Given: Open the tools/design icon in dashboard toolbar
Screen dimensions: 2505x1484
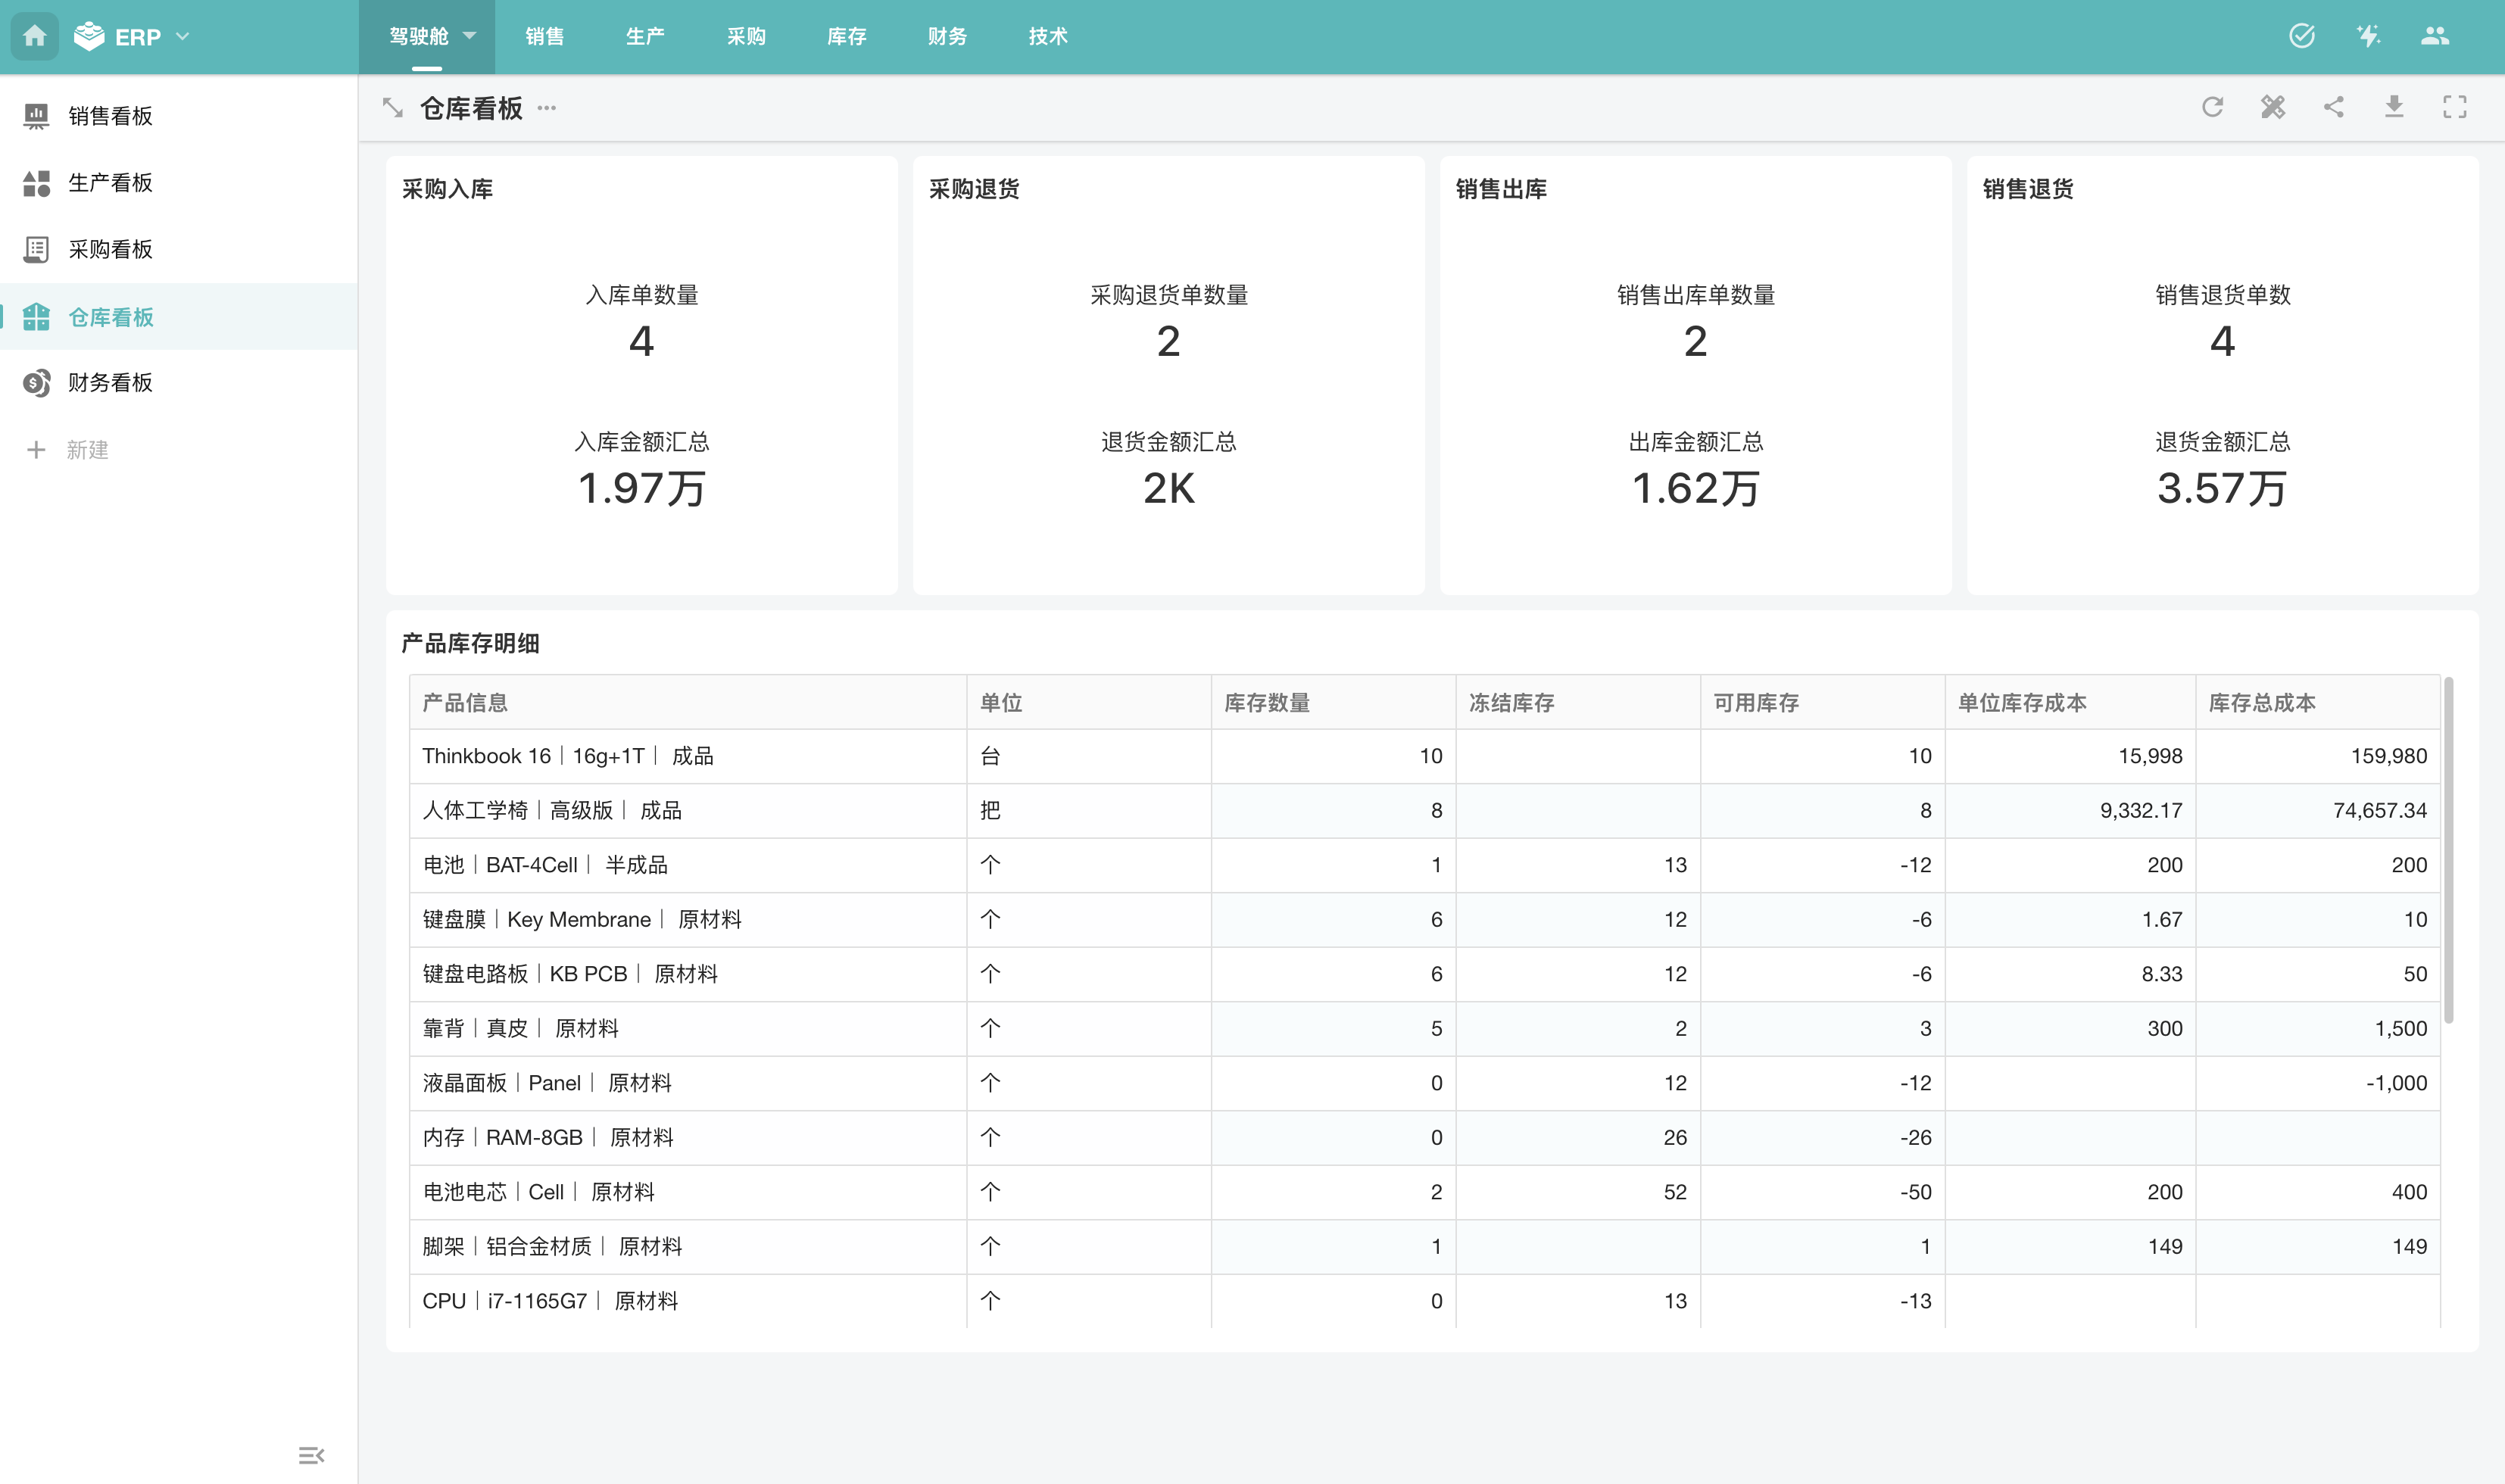Looking at the screenshot, I should pyautogui.click(x=2273, y=107).
